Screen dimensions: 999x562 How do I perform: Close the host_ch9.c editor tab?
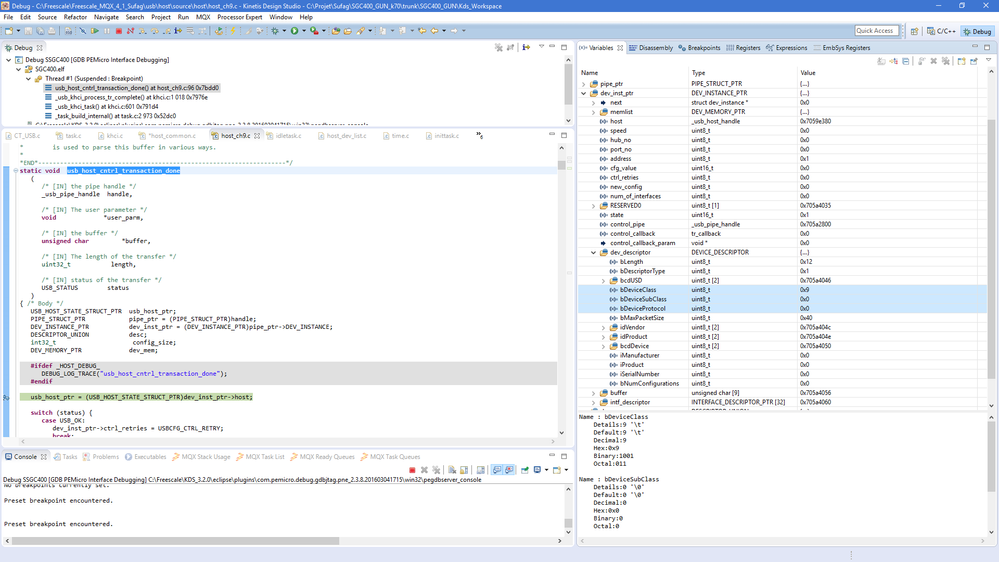257,136
